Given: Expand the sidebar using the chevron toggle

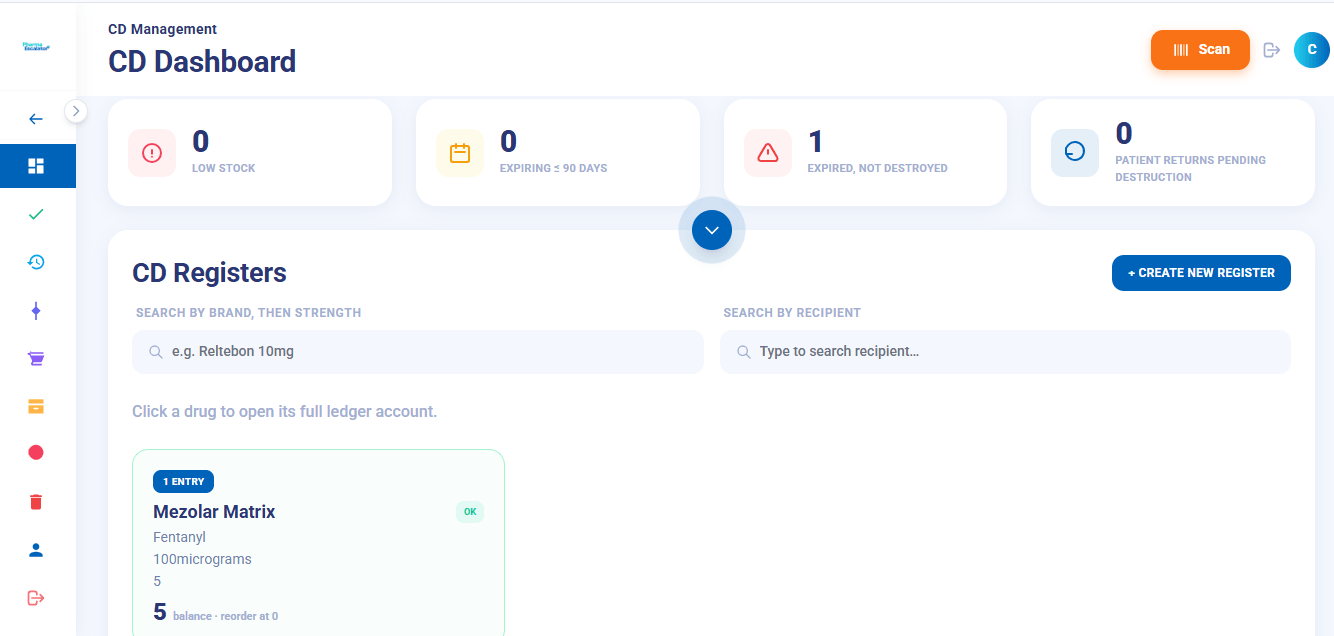Looking at the screenshot, I should (x=76, y=111).
